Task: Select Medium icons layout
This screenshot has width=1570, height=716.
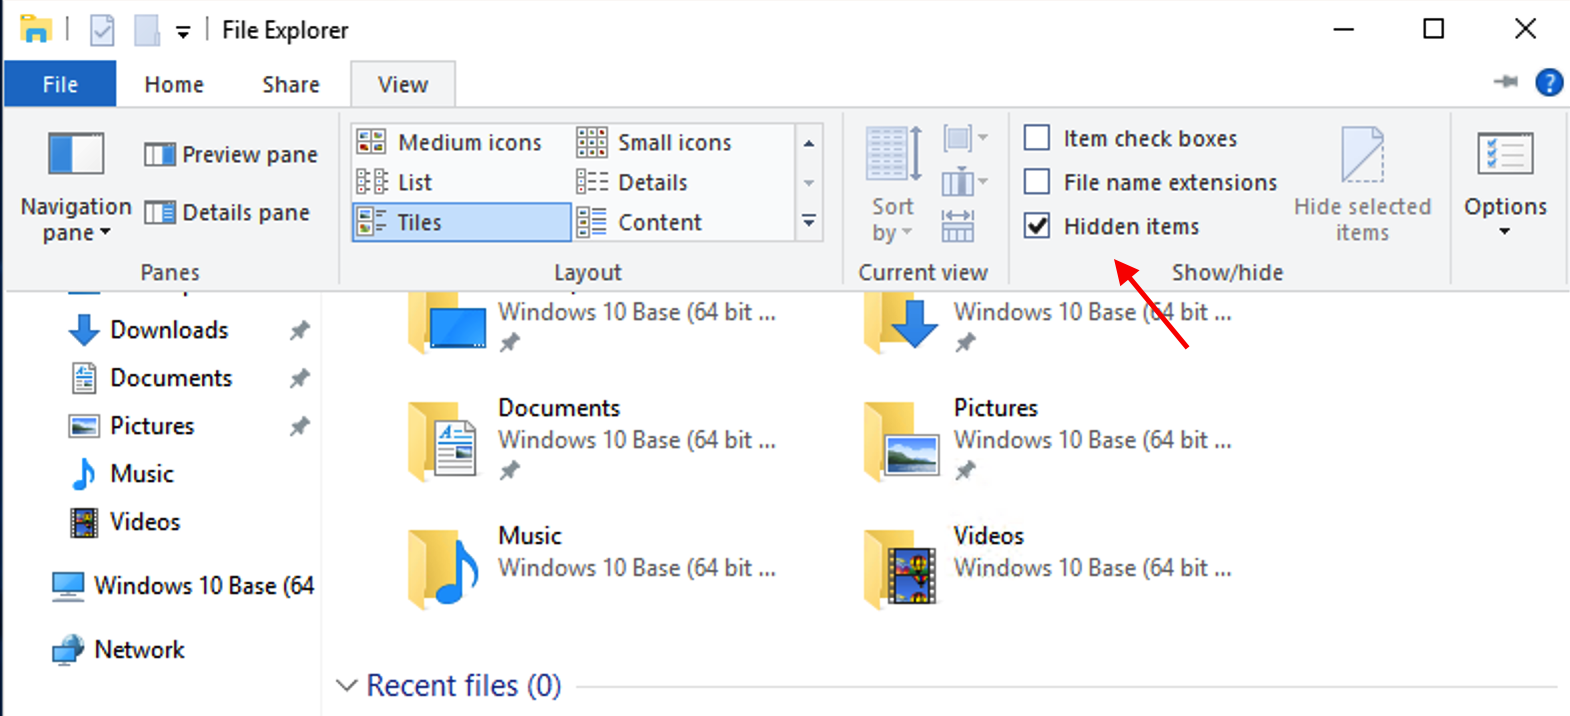Action: [449, 142]
